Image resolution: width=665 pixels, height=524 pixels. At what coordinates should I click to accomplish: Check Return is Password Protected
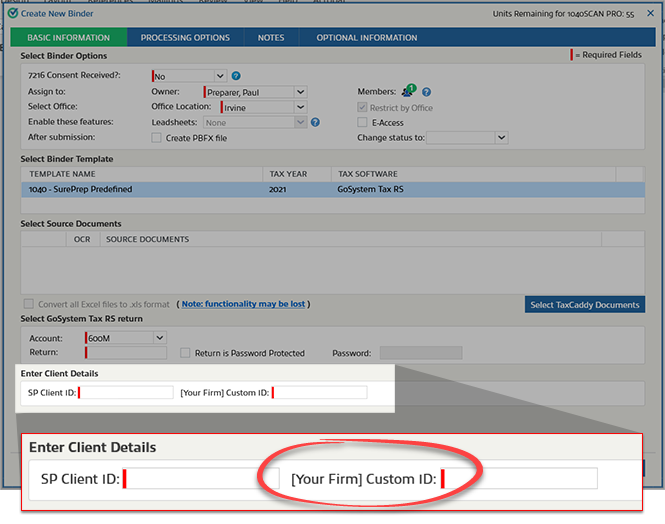point(185,353)
